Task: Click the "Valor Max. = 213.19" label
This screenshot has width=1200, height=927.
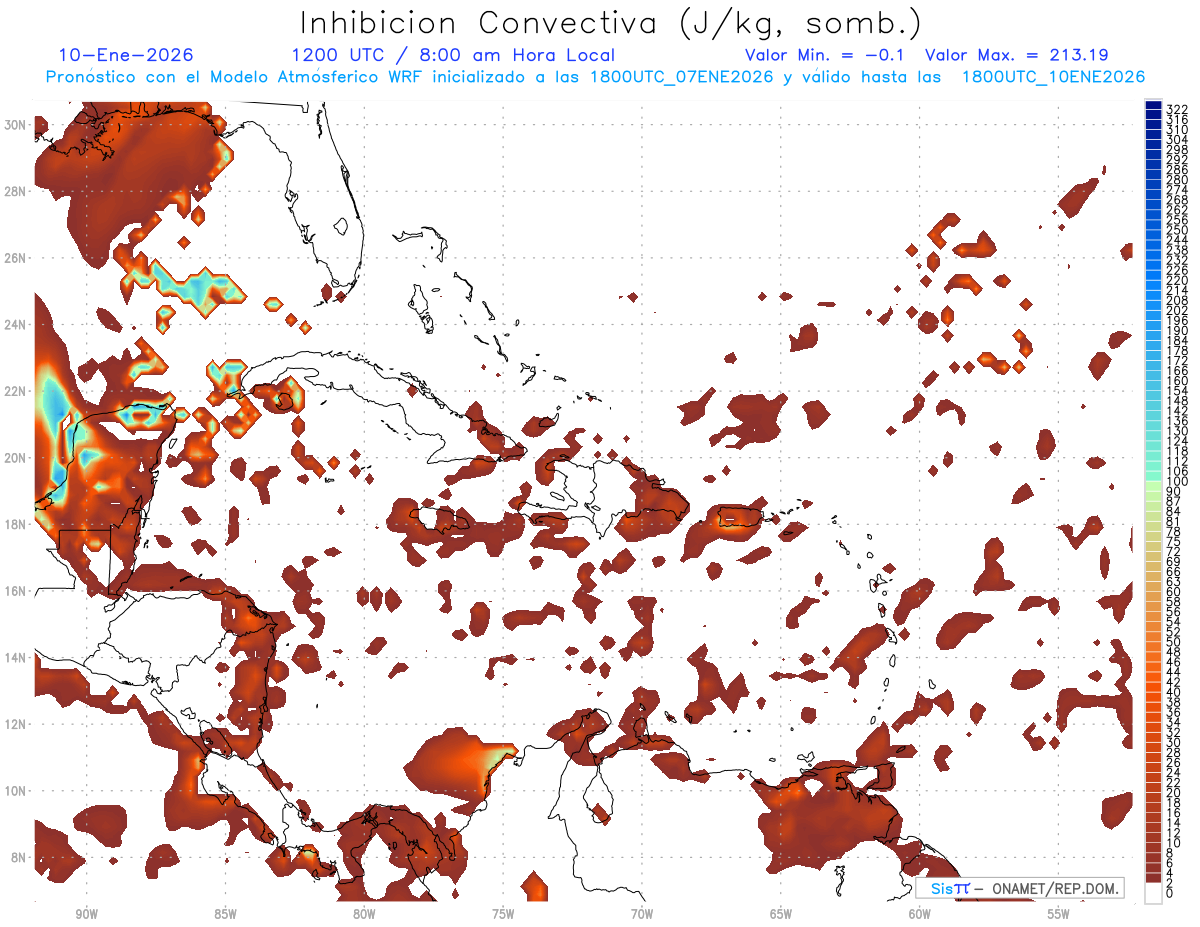Action: tap(1016, 55)
